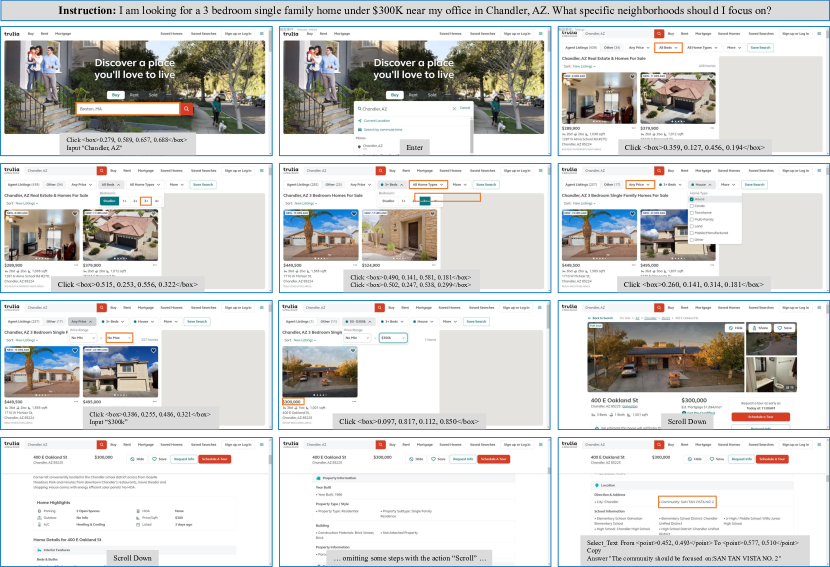Select Studio in the open Bedrooms popup

[x=110, y=201]
